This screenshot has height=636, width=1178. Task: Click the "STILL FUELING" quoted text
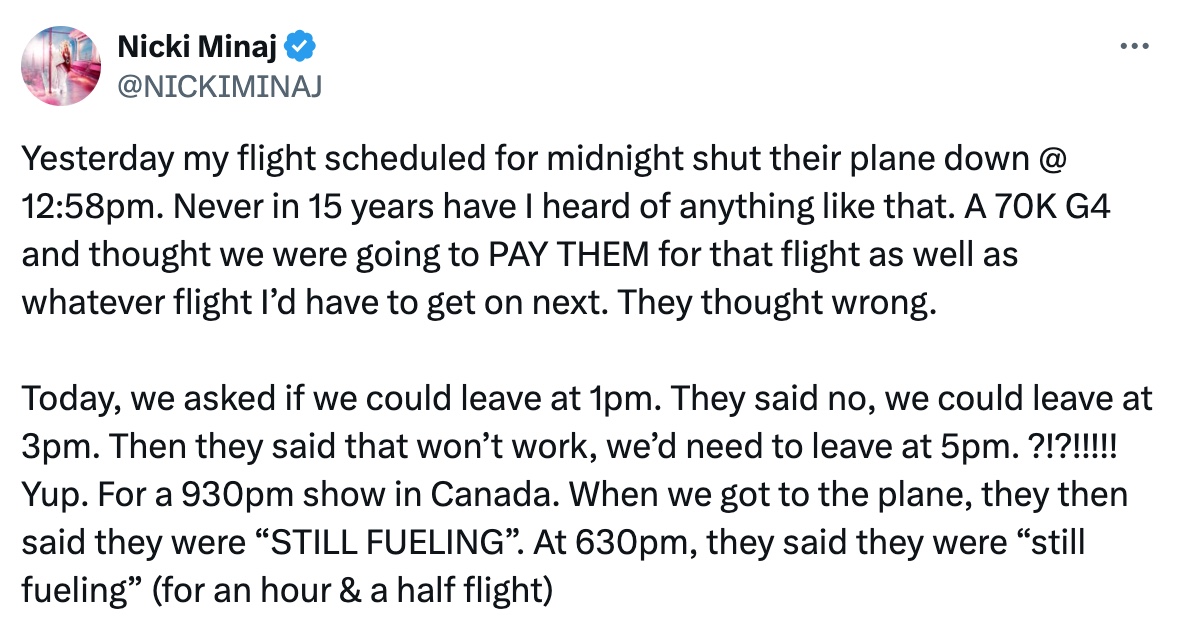click(386, 543)
